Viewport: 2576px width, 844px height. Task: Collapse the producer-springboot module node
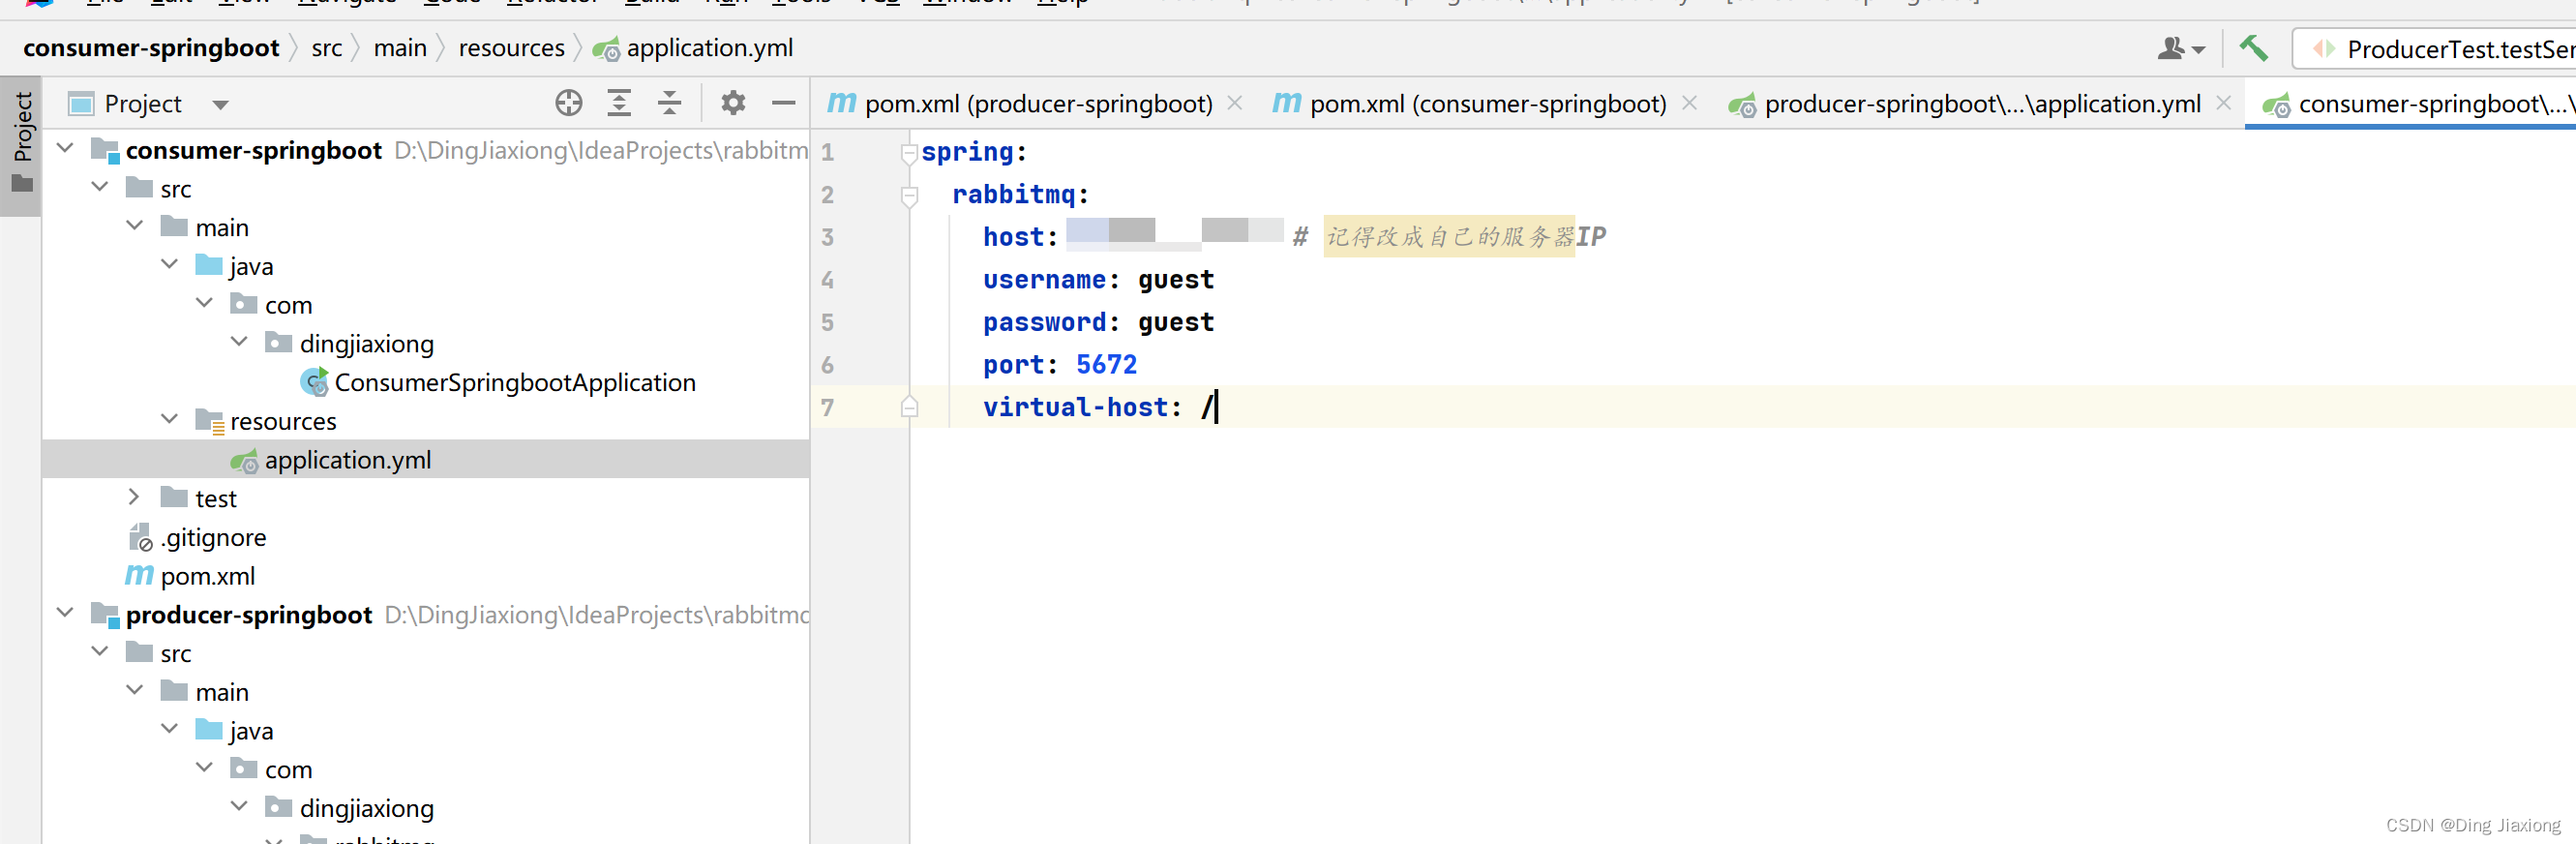pos(66,613)
